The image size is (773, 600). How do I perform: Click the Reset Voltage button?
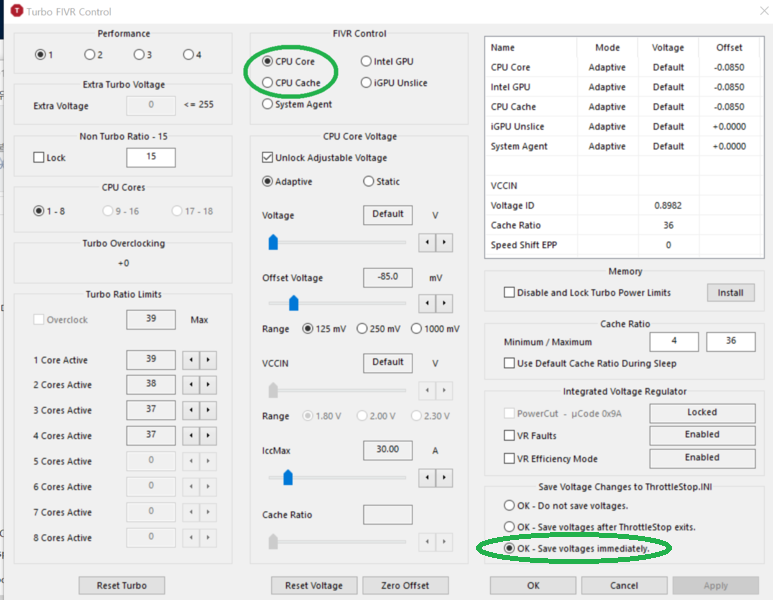pyautogui.click(x=314, y=586)
